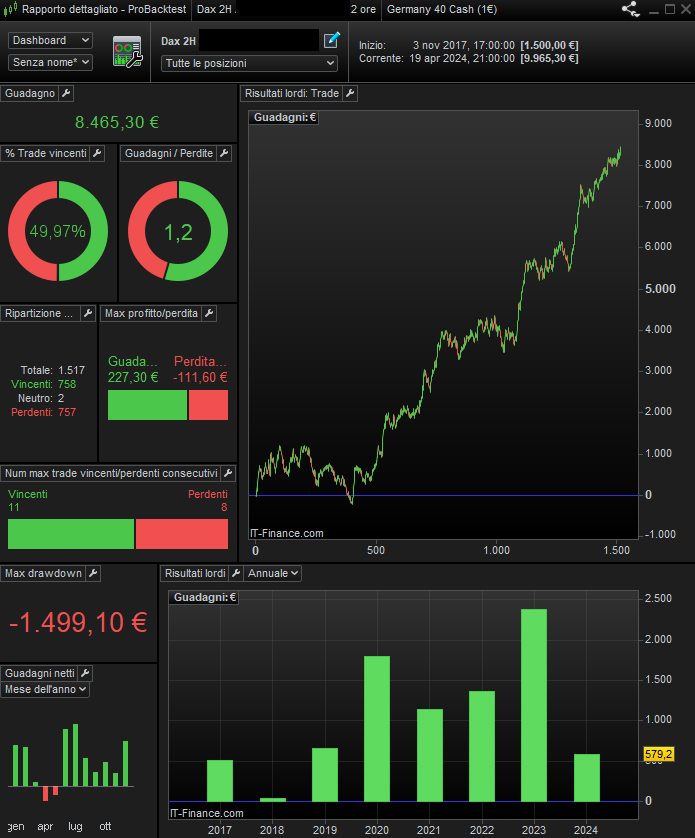The width and height of the screenshot is (695, 838).
Task: Open wrench for Num max trade consecutivi
Action: click(228, 473)
